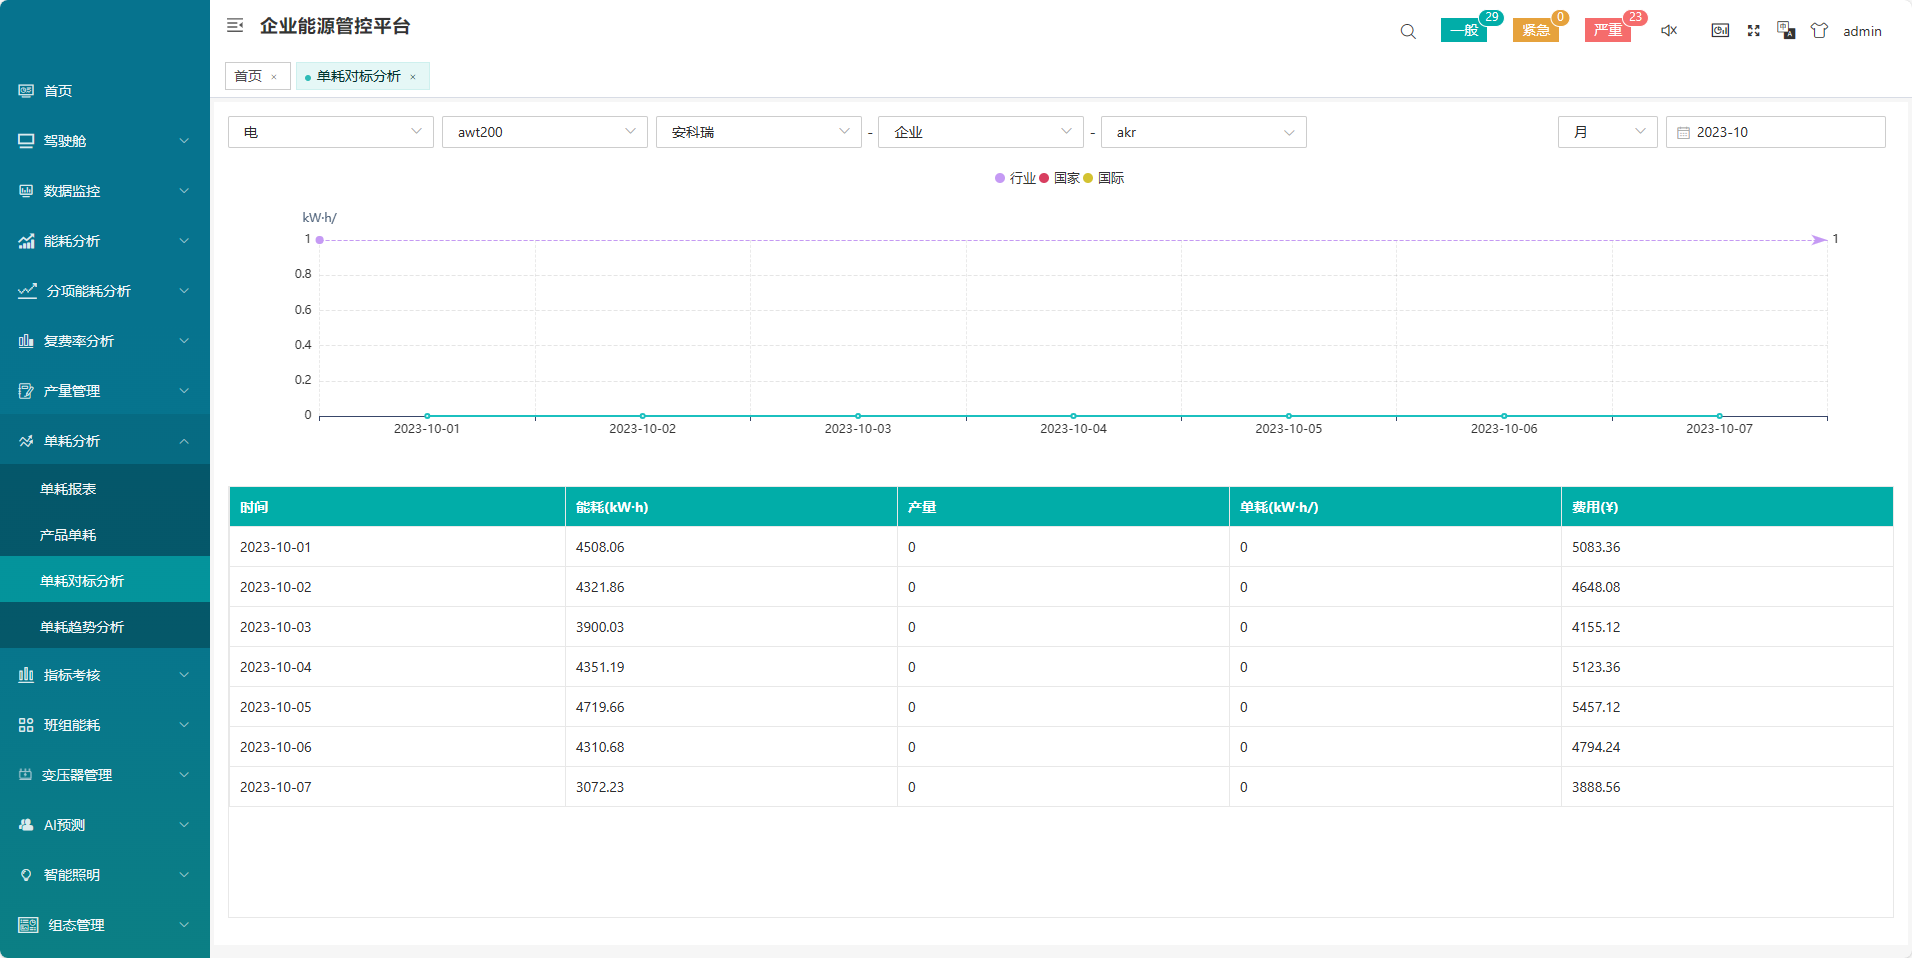Switch to the 首页 tab
The height and width of the screenshot is (958, 1912).
click(x=248, y=76)
